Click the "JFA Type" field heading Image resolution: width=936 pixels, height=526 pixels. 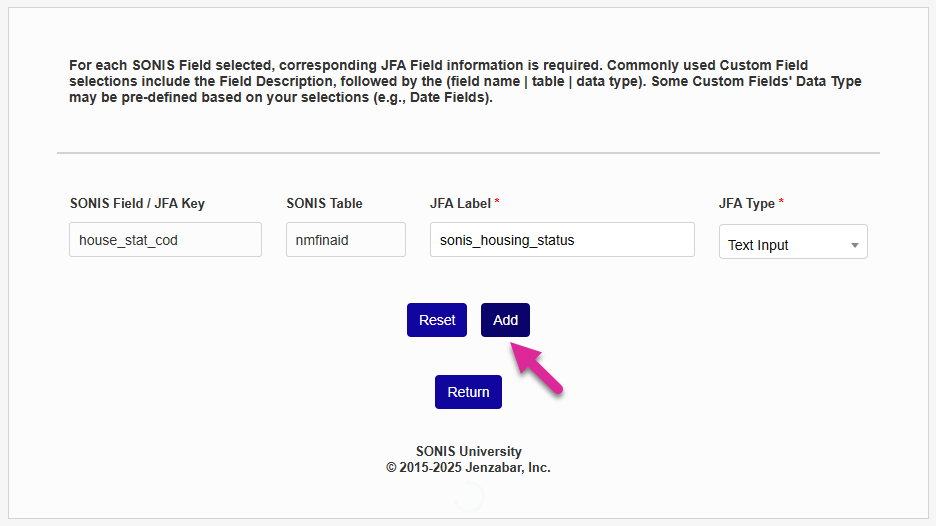tap(746, 203)
